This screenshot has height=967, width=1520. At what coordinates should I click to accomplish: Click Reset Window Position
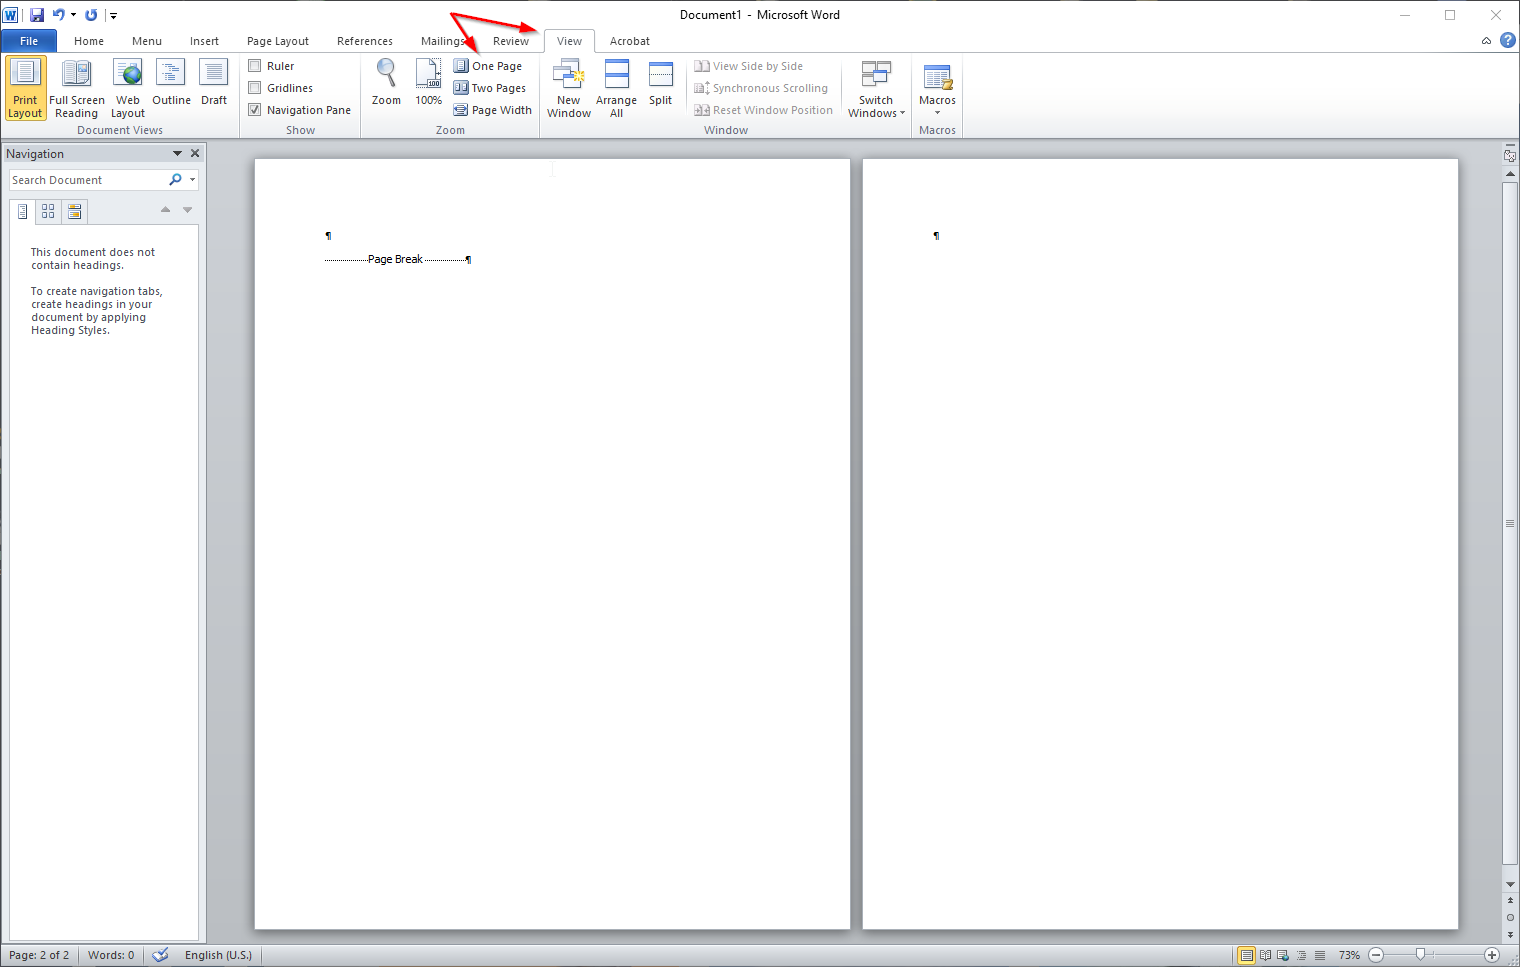click(x=764, y=110)
